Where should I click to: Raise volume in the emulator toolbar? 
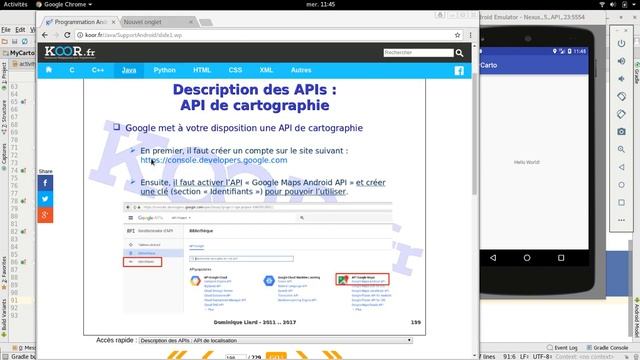click(621, 61)
